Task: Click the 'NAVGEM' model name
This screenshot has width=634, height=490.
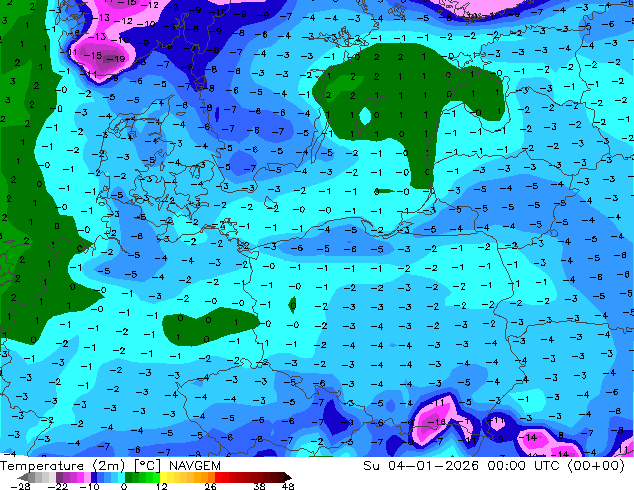Action: pos(195,466)
